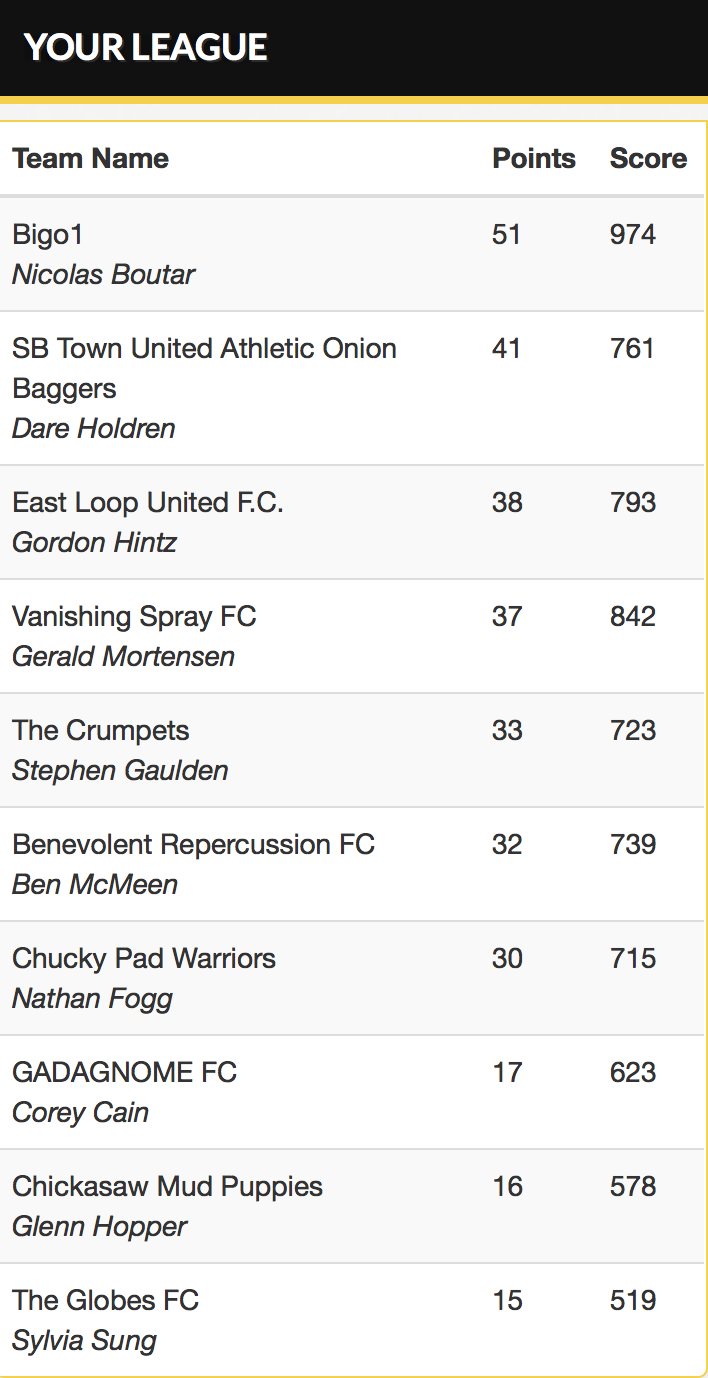The width and height of the screenshot is (708, 1378).
Task: Click manager name Corey Cain
Action: (80, 1112)
